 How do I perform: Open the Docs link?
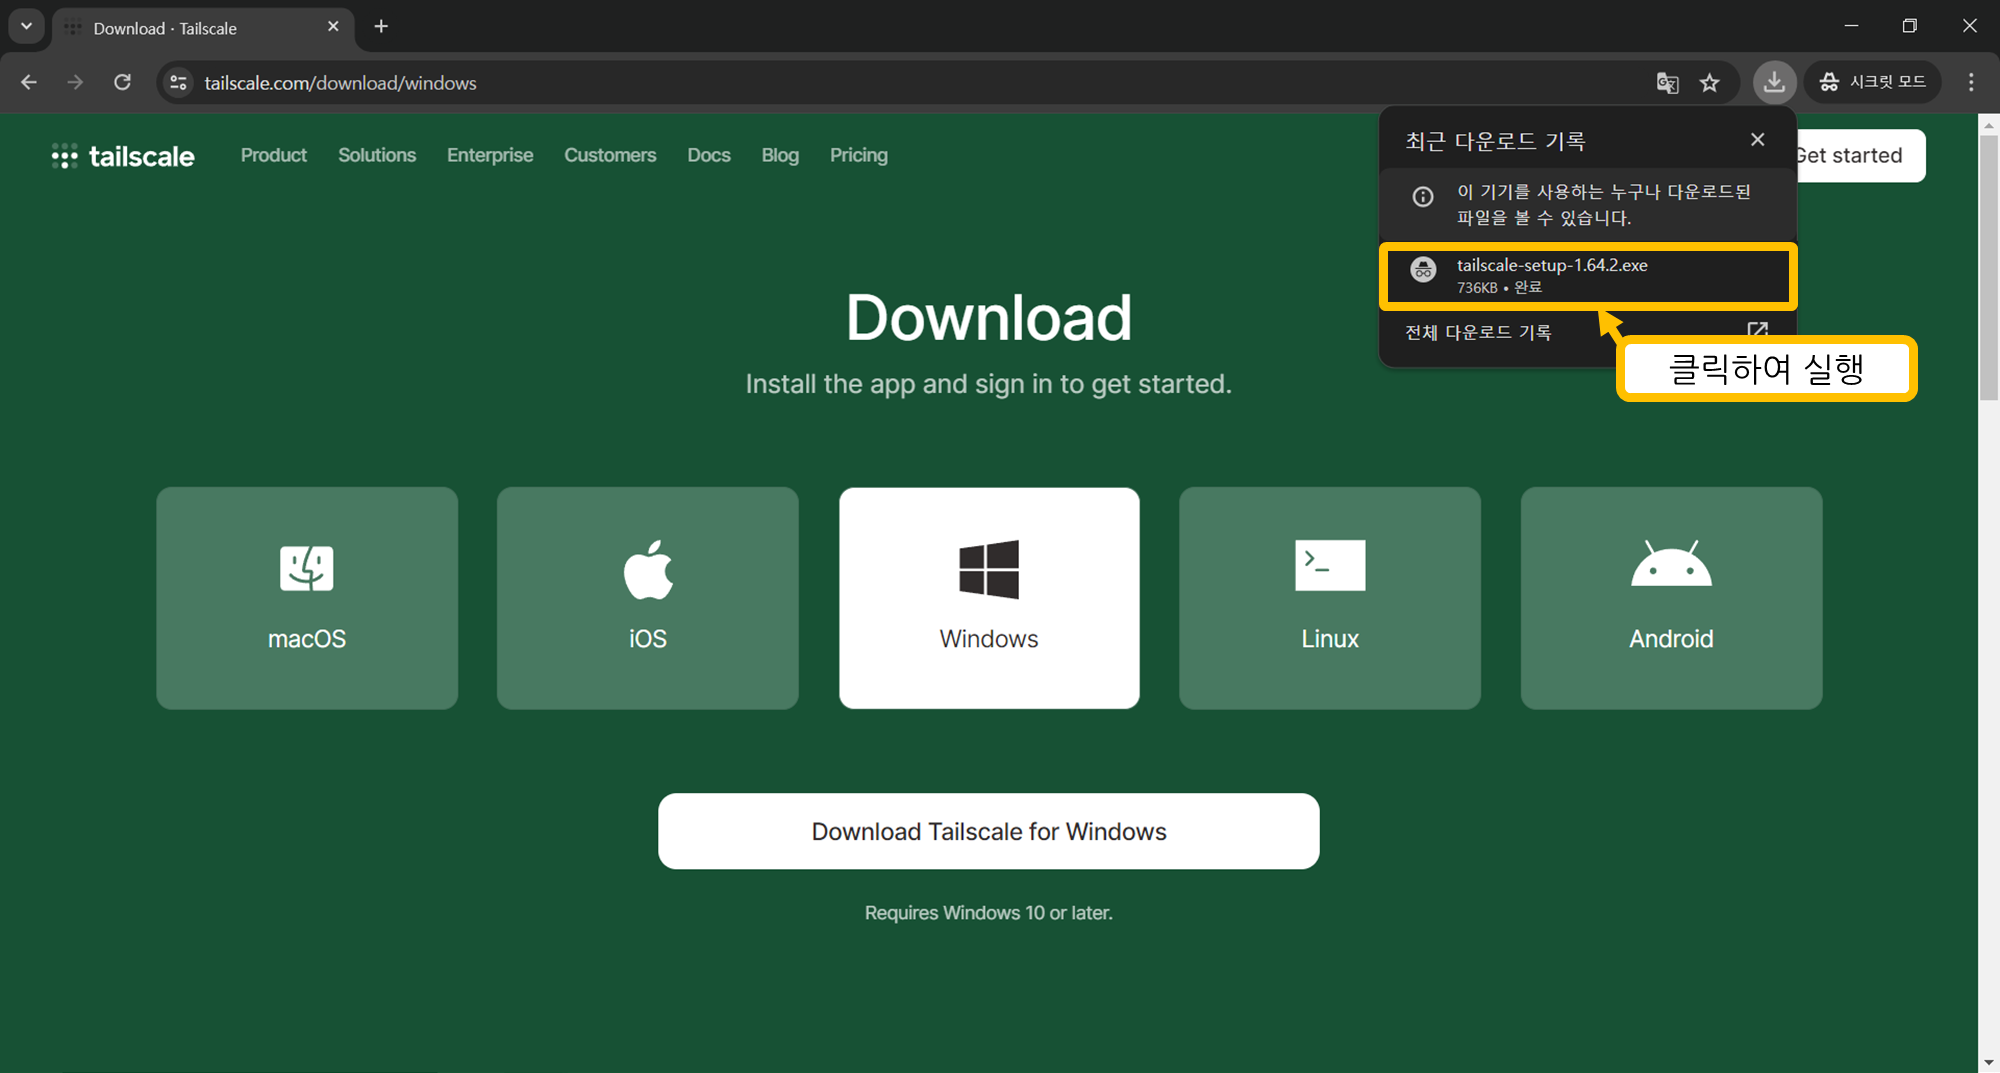coord(709,155)
